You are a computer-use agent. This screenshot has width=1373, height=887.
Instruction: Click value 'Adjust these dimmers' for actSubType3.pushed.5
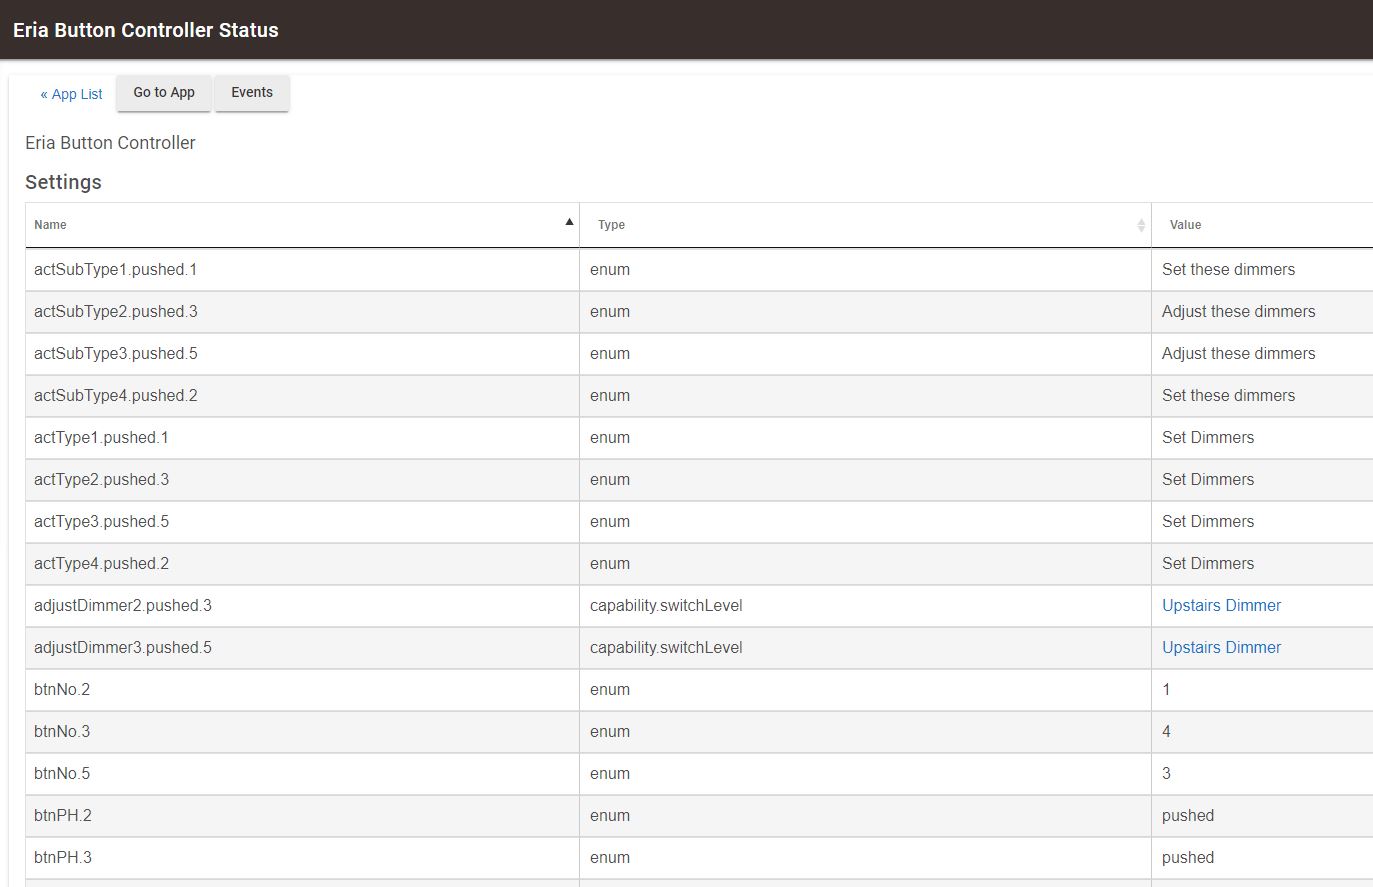tap(1238, 353)
